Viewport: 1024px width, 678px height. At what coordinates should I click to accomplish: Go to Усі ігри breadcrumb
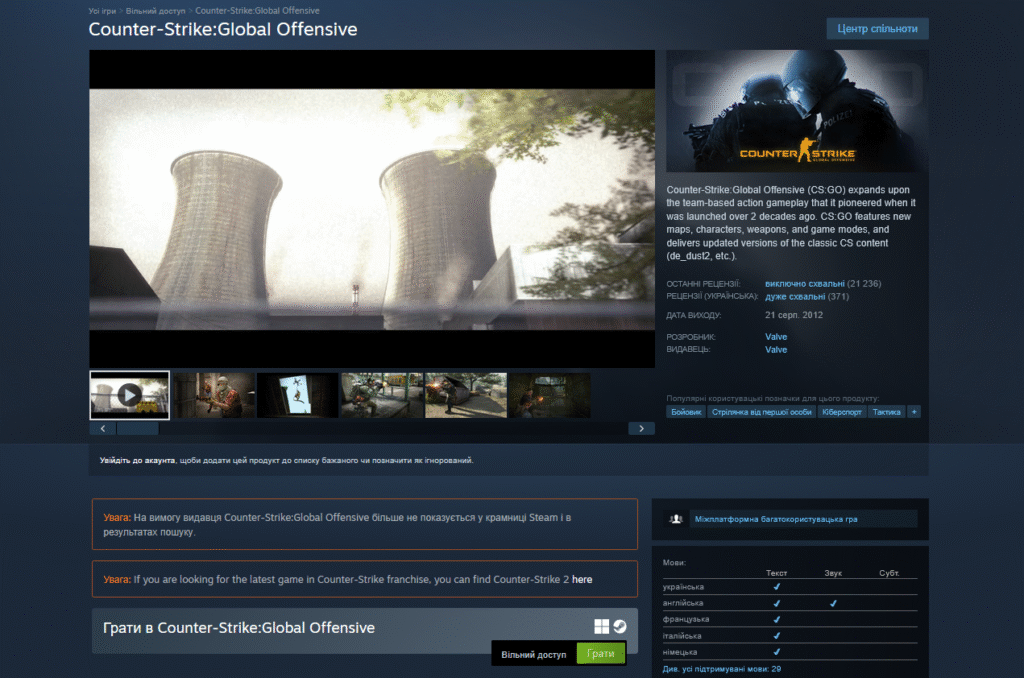click(x=102, y=10)
